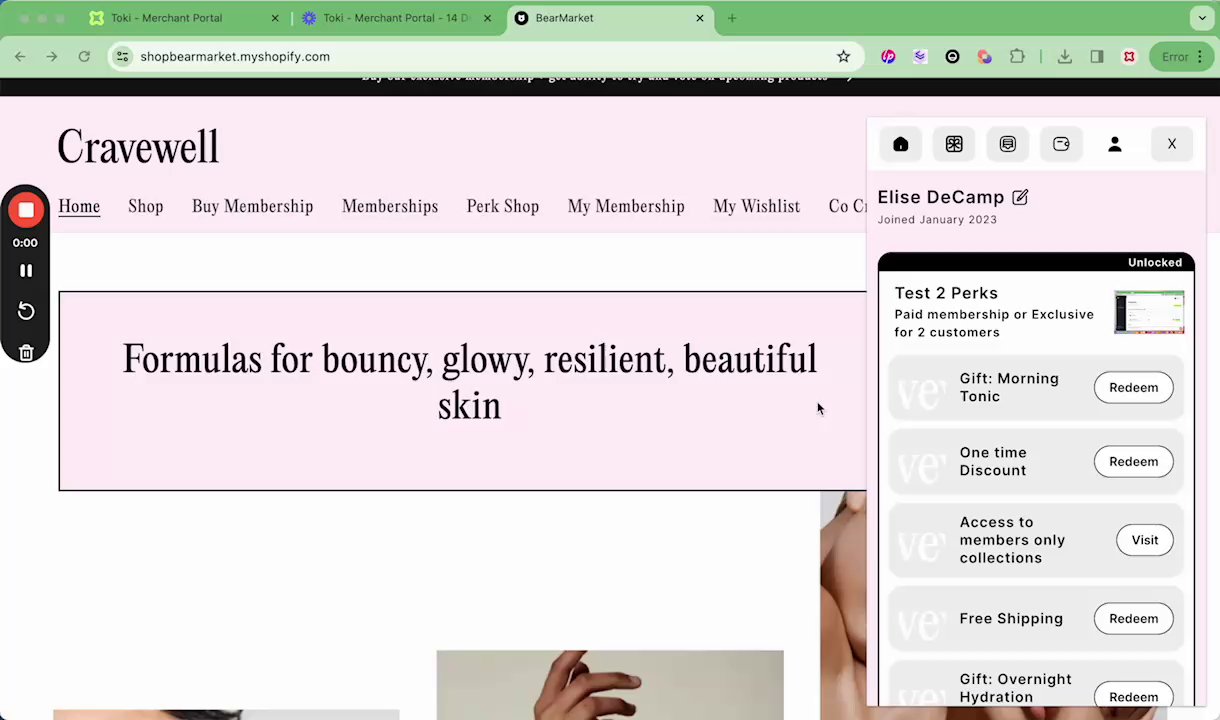Viewport: 1220px width, 720px height.
Task: Go back with the browser back arrow
Action: [20, 57]
